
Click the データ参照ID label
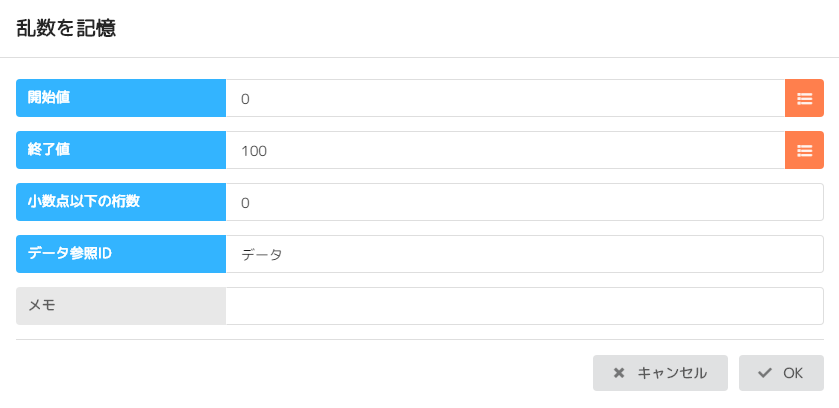pos(120,254)
